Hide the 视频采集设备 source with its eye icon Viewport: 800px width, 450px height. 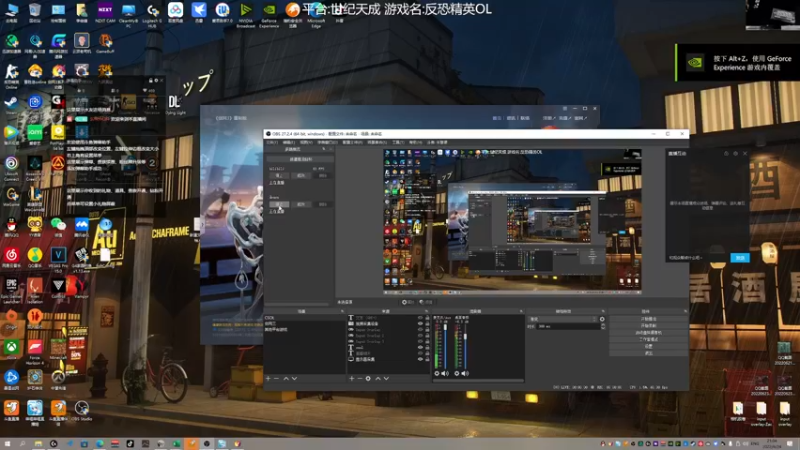click(420, 323)
